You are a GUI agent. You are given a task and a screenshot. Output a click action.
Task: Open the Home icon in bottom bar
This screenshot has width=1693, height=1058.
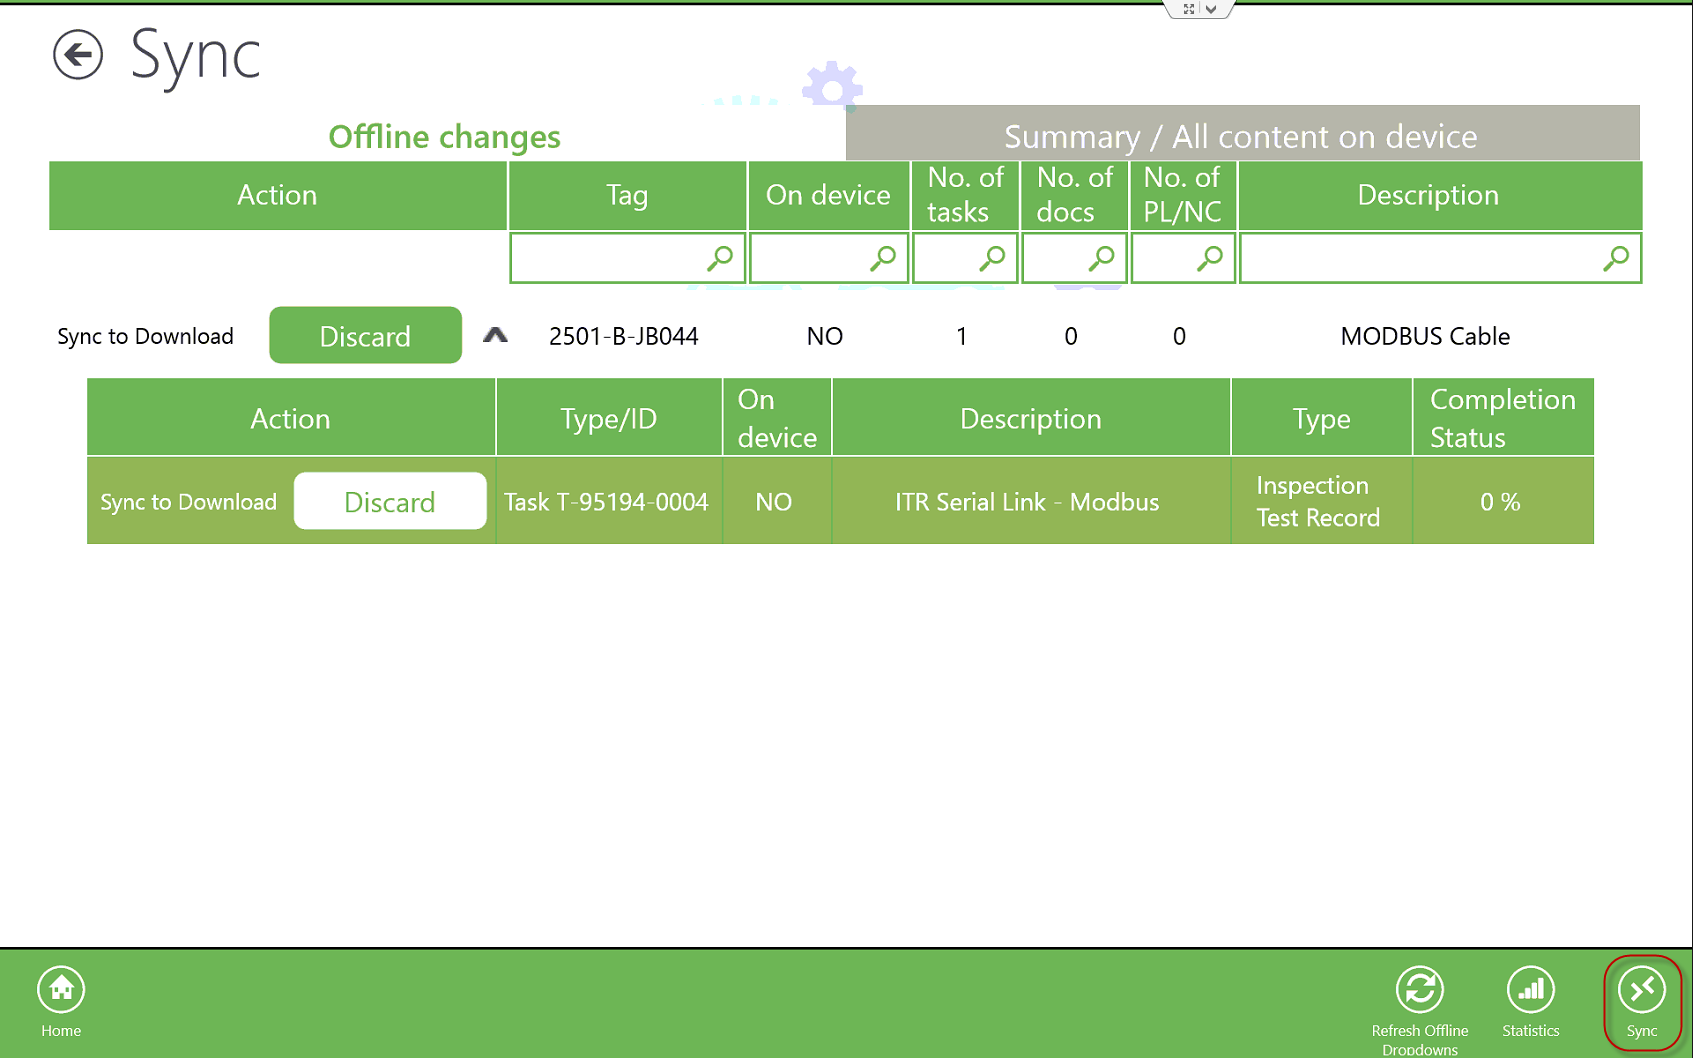point(61,990)
